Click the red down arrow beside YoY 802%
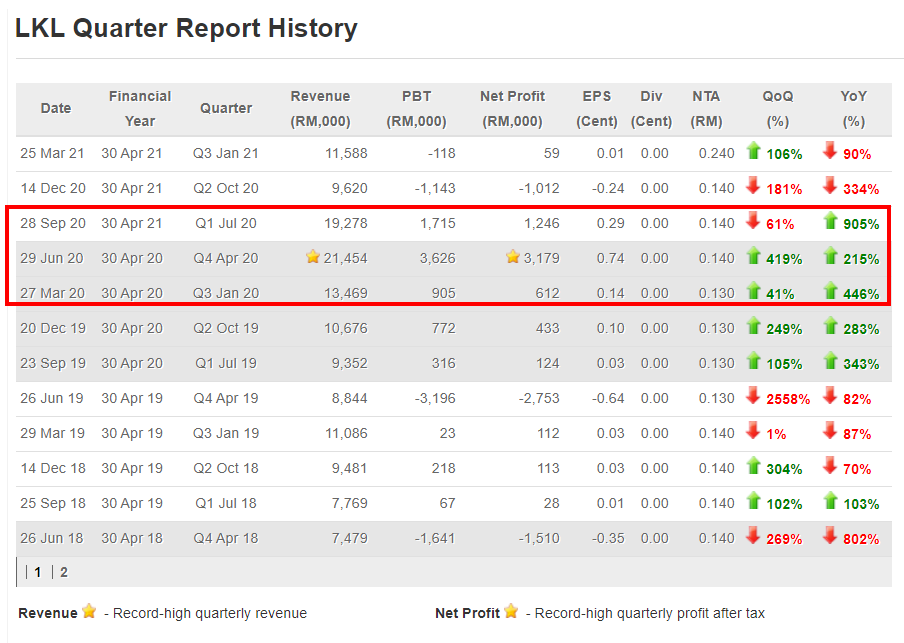The height and width of the screenshot is (643, 904). (x=829, y=537)
